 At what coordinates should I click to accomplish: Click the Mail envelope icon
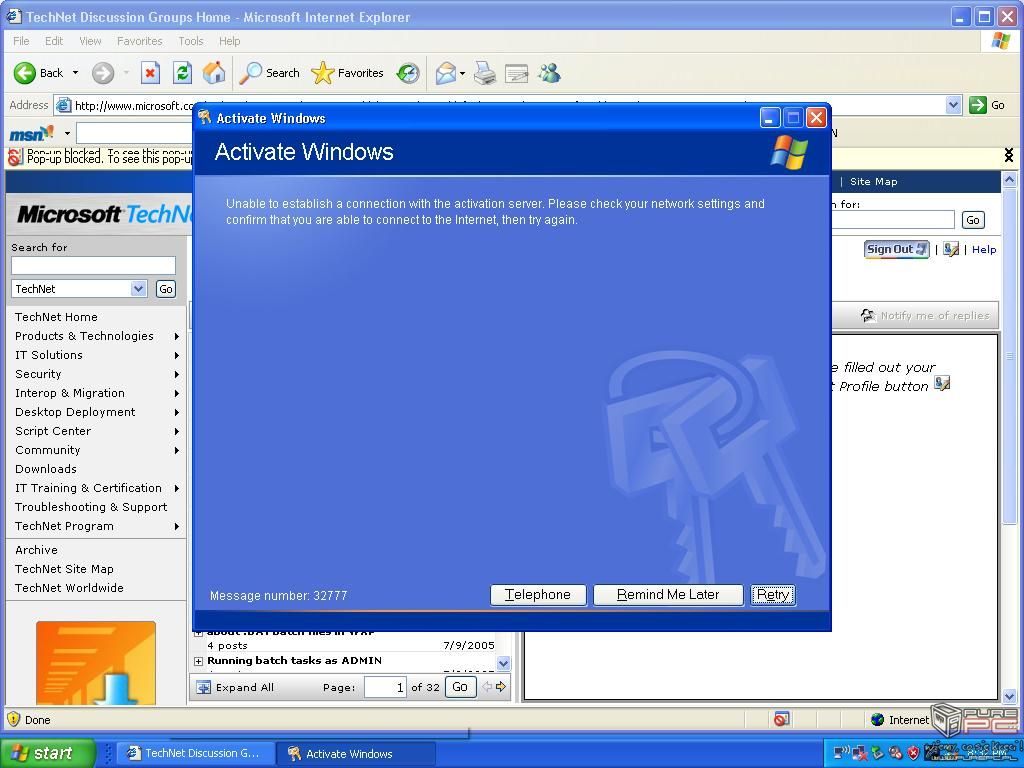point(446,73)
